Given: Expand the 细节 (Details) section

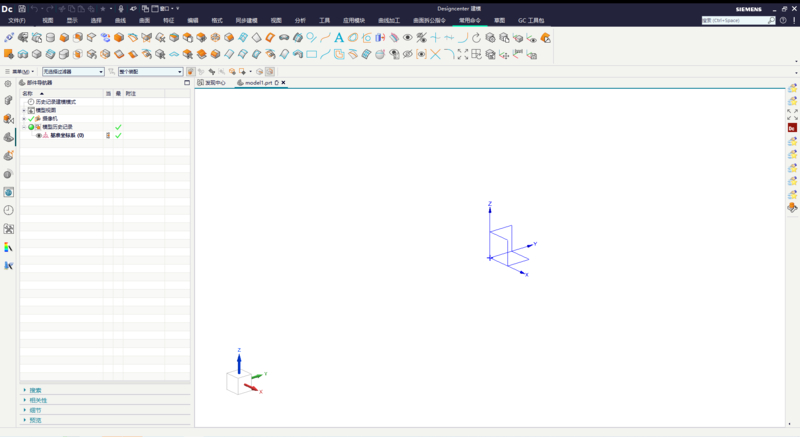Looking at the screenshot, I should pyautogui.click(x=35, y=410).
